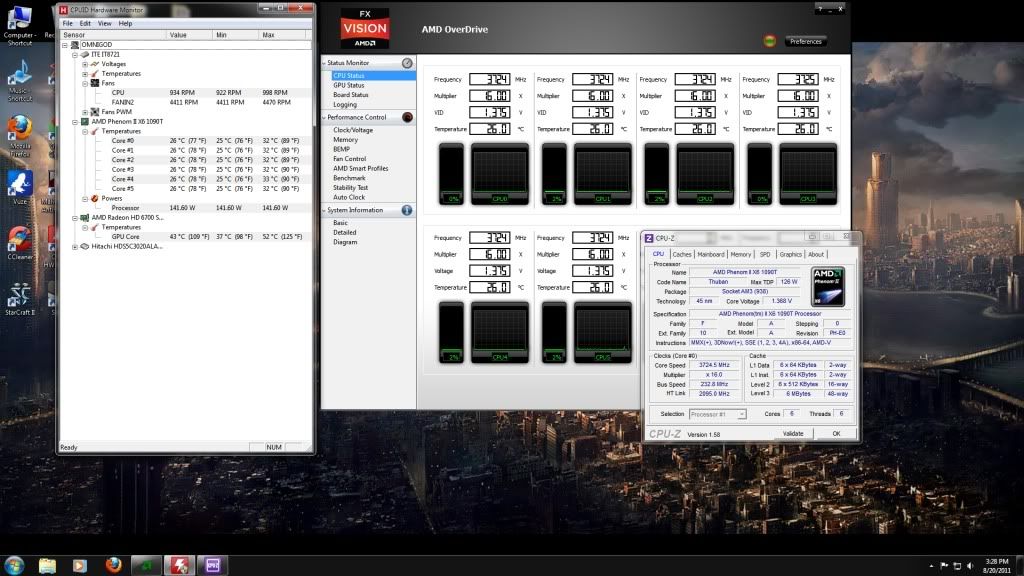The height and width of the screenshot is (576, 1024).
Task: Click the Validate button in CPU-Z
Action: click(x=793, y=434)
